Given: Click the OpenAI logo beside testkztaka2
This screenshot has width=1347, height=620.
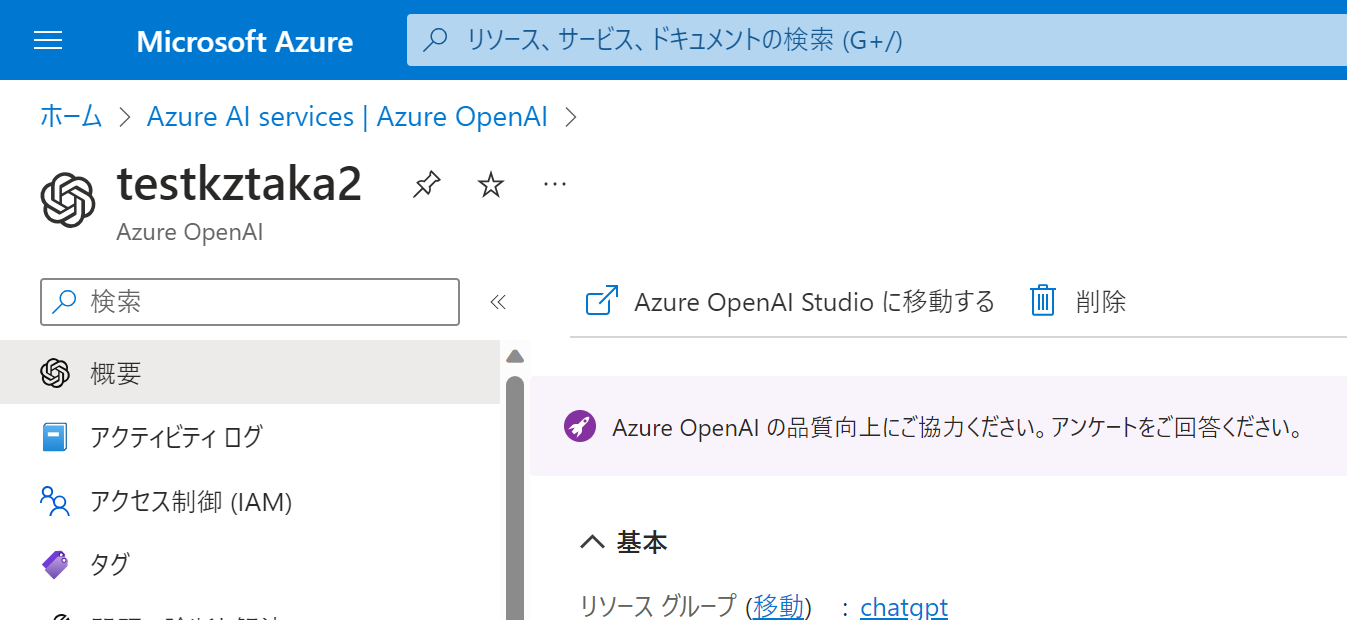Looking at the screenshot, I should 68,200.
